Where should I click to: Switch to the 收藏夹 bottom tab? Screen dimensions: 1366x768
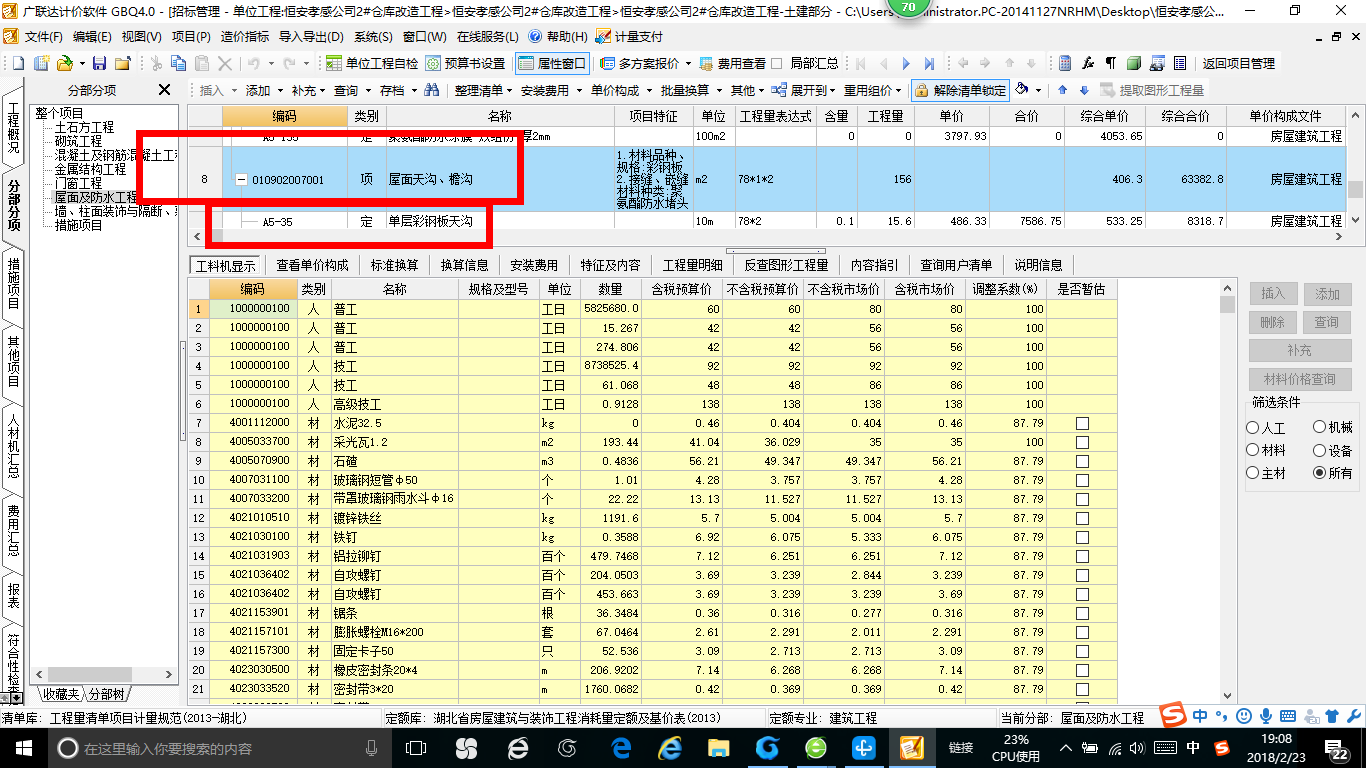pos(59,694)
